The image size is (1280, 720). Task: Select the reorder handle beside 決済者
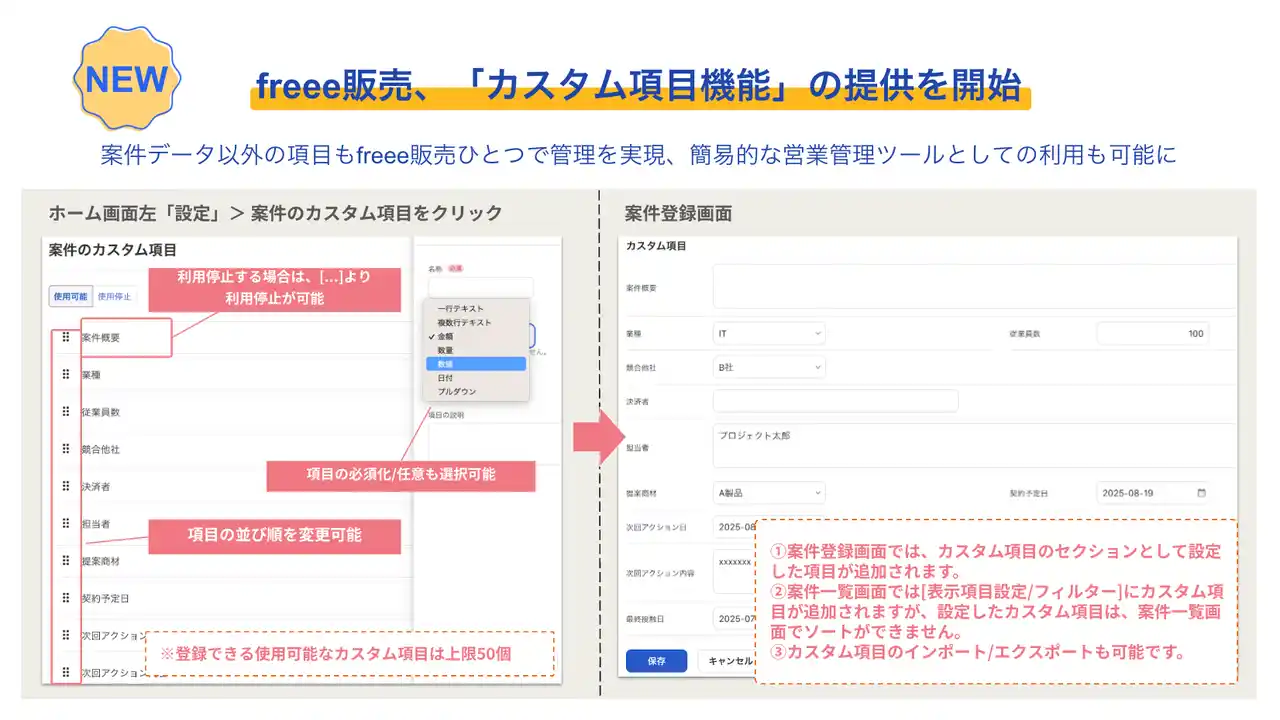(66, 483)
